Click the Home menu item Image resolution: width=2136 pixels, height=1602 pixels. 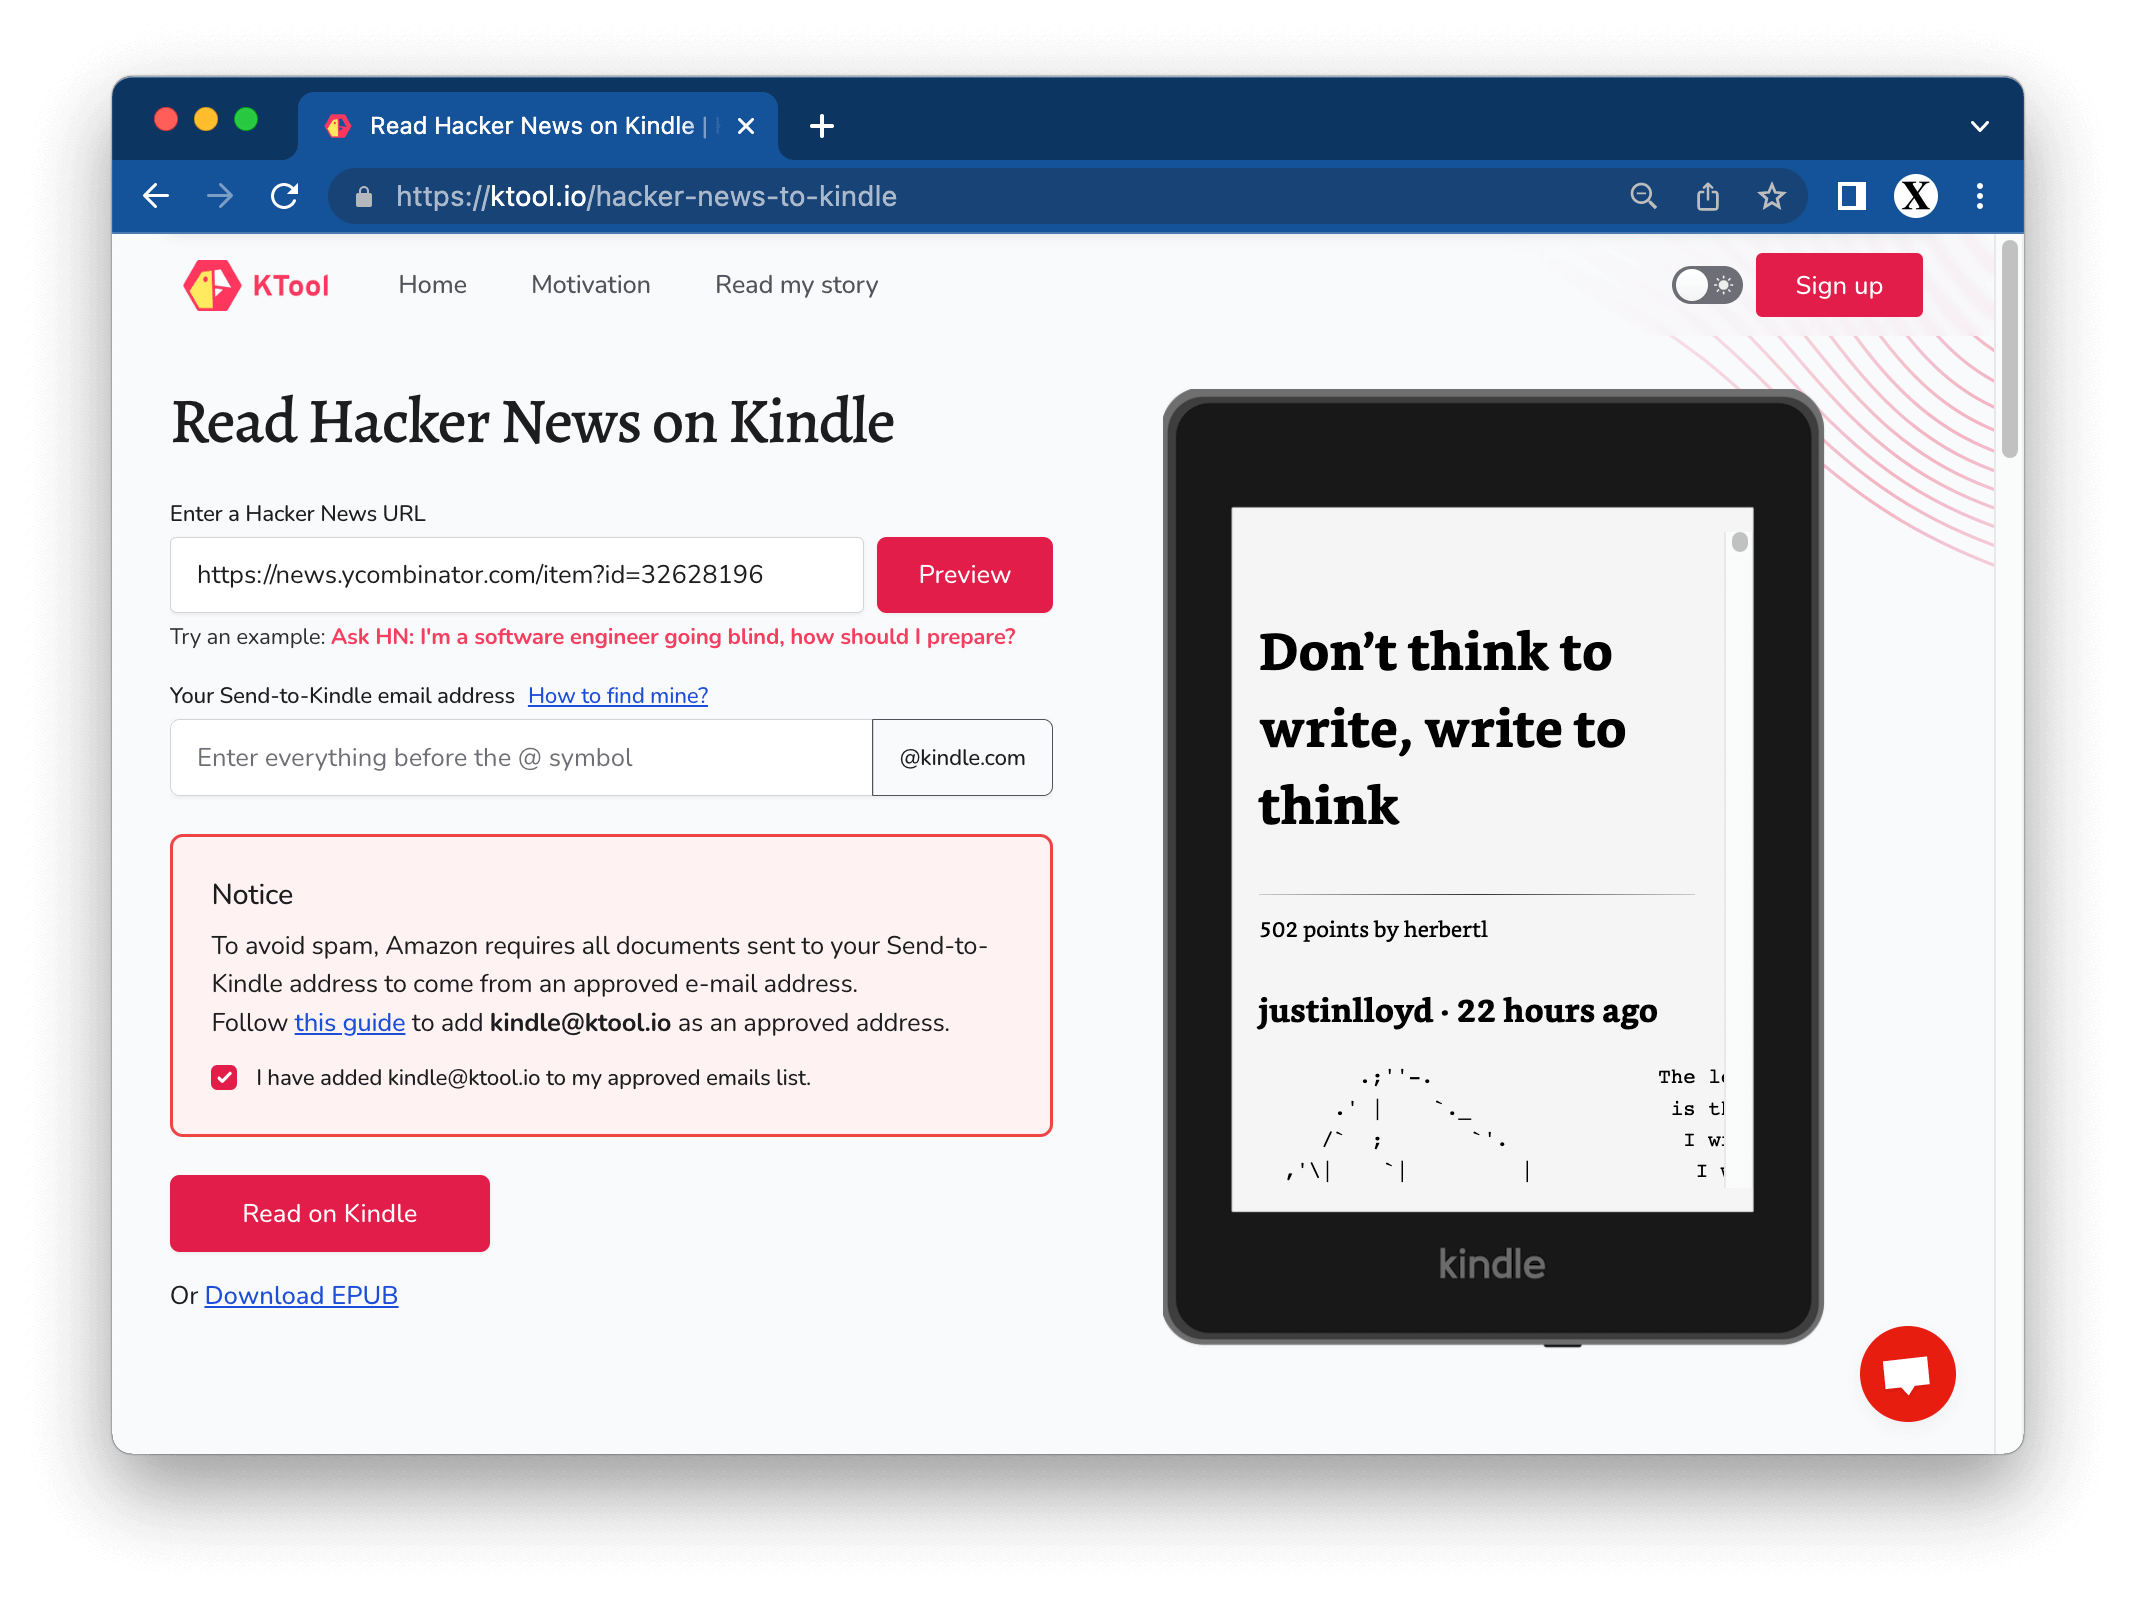coord(432,284)
